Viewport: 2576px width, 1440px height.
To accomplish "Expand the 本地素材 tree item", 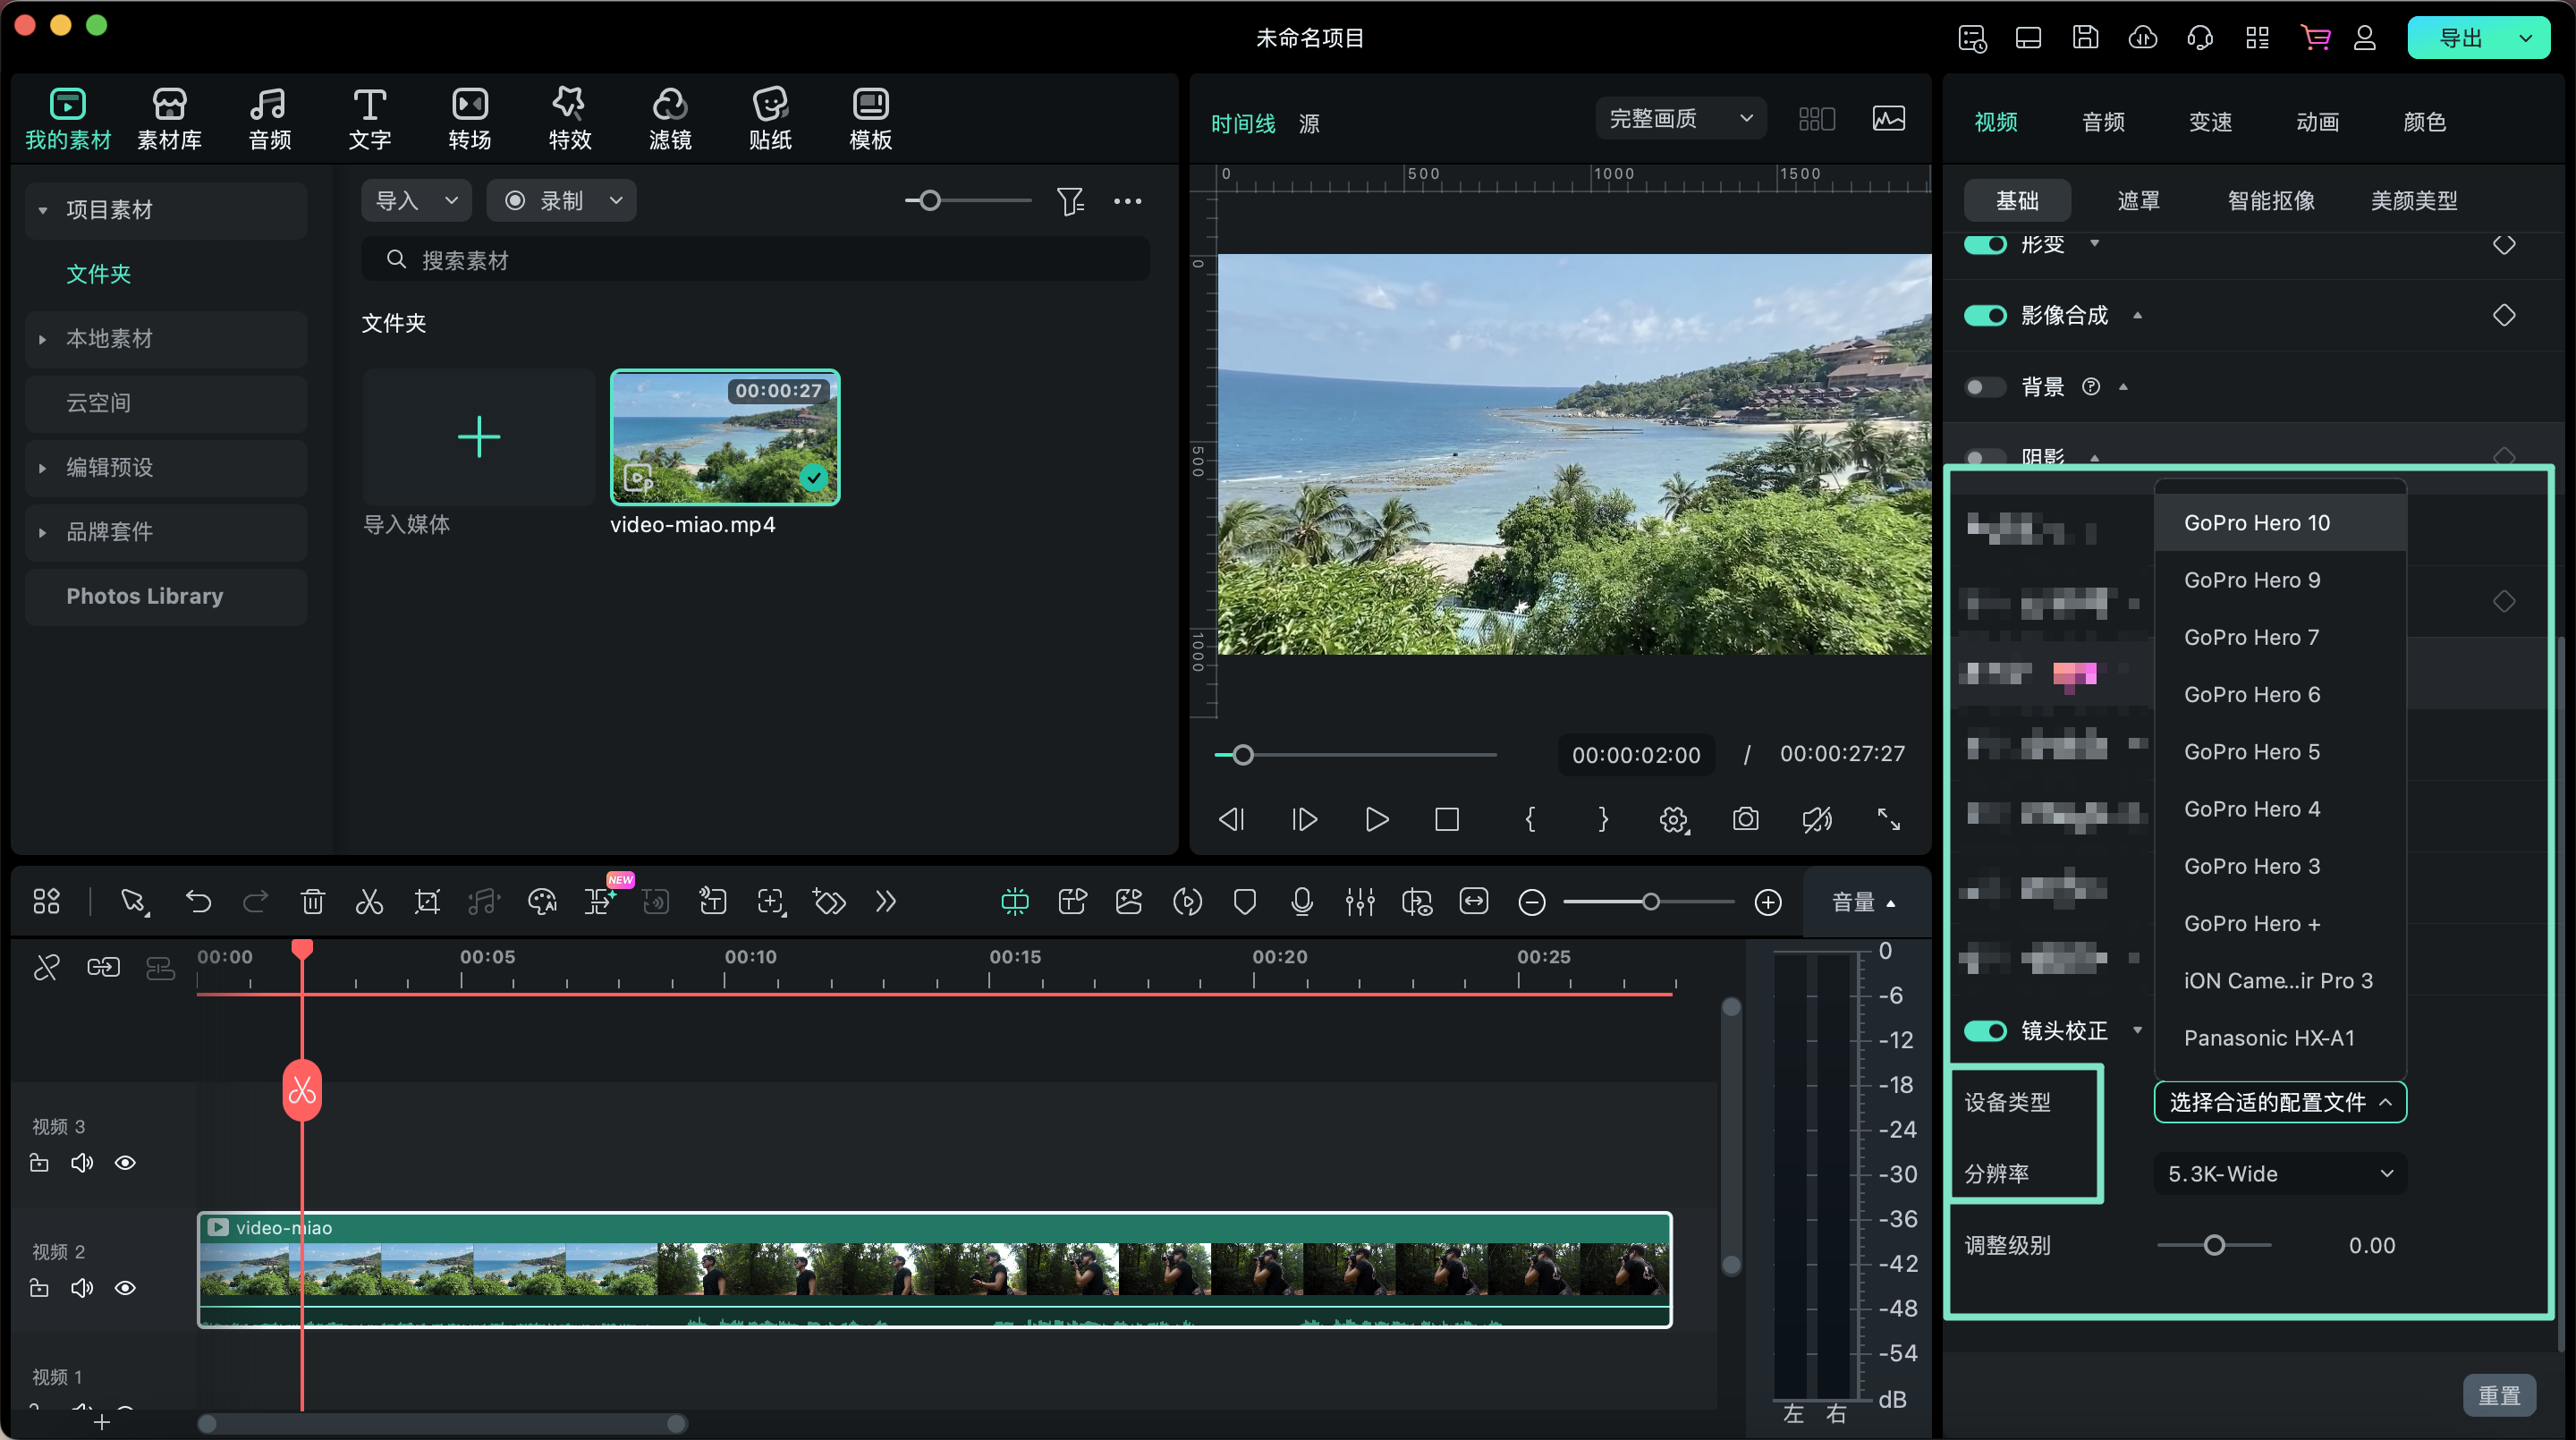I will coord(42,339).
